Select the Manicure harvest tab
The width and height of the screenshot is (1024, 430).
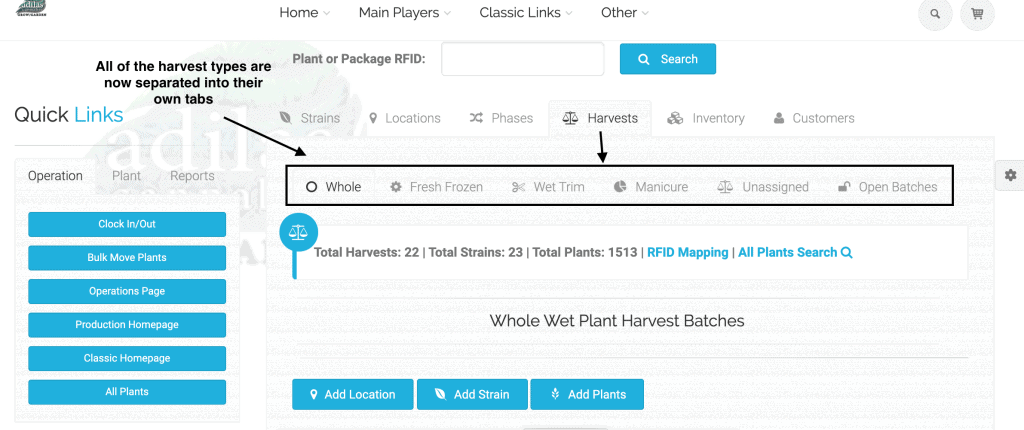pyautogui.click(x=651, y=187)
